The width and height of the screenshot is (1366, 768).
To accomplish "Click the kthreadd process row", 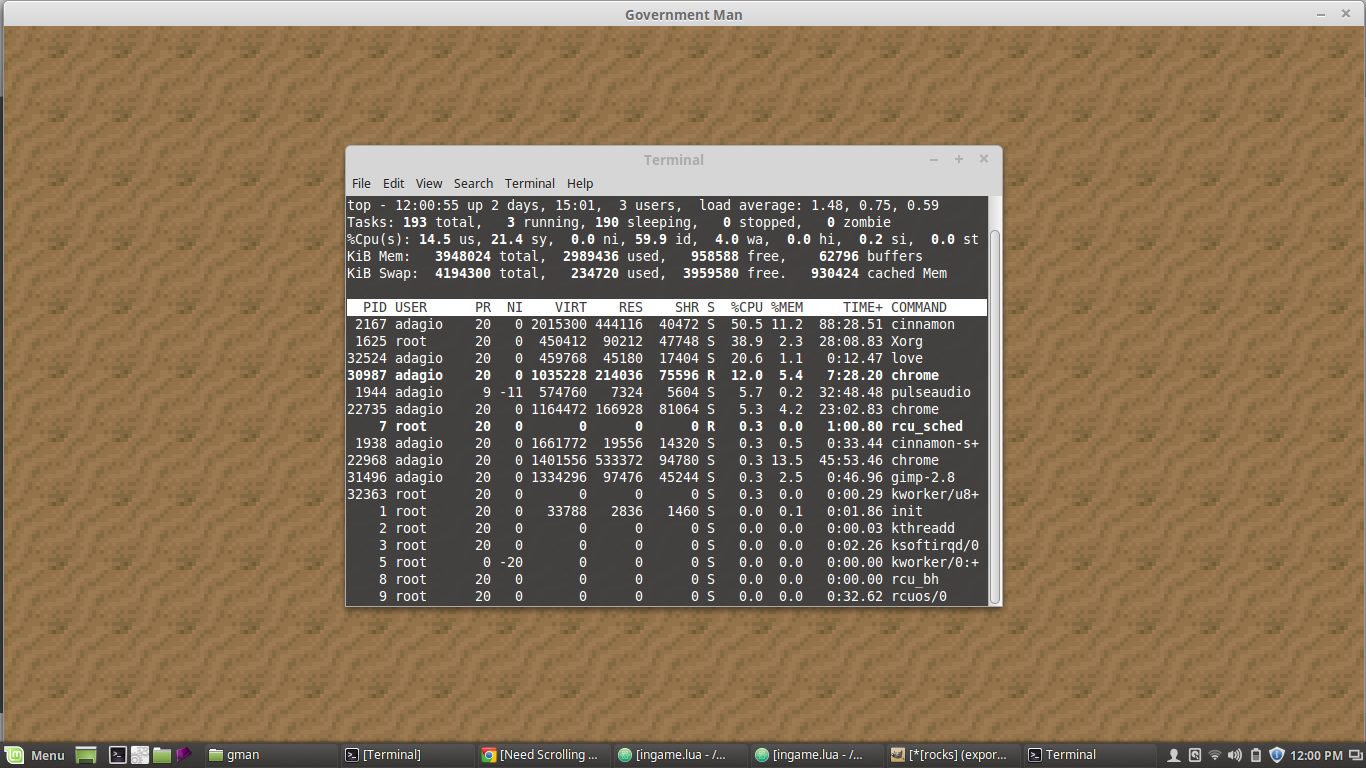I will 667,528.
